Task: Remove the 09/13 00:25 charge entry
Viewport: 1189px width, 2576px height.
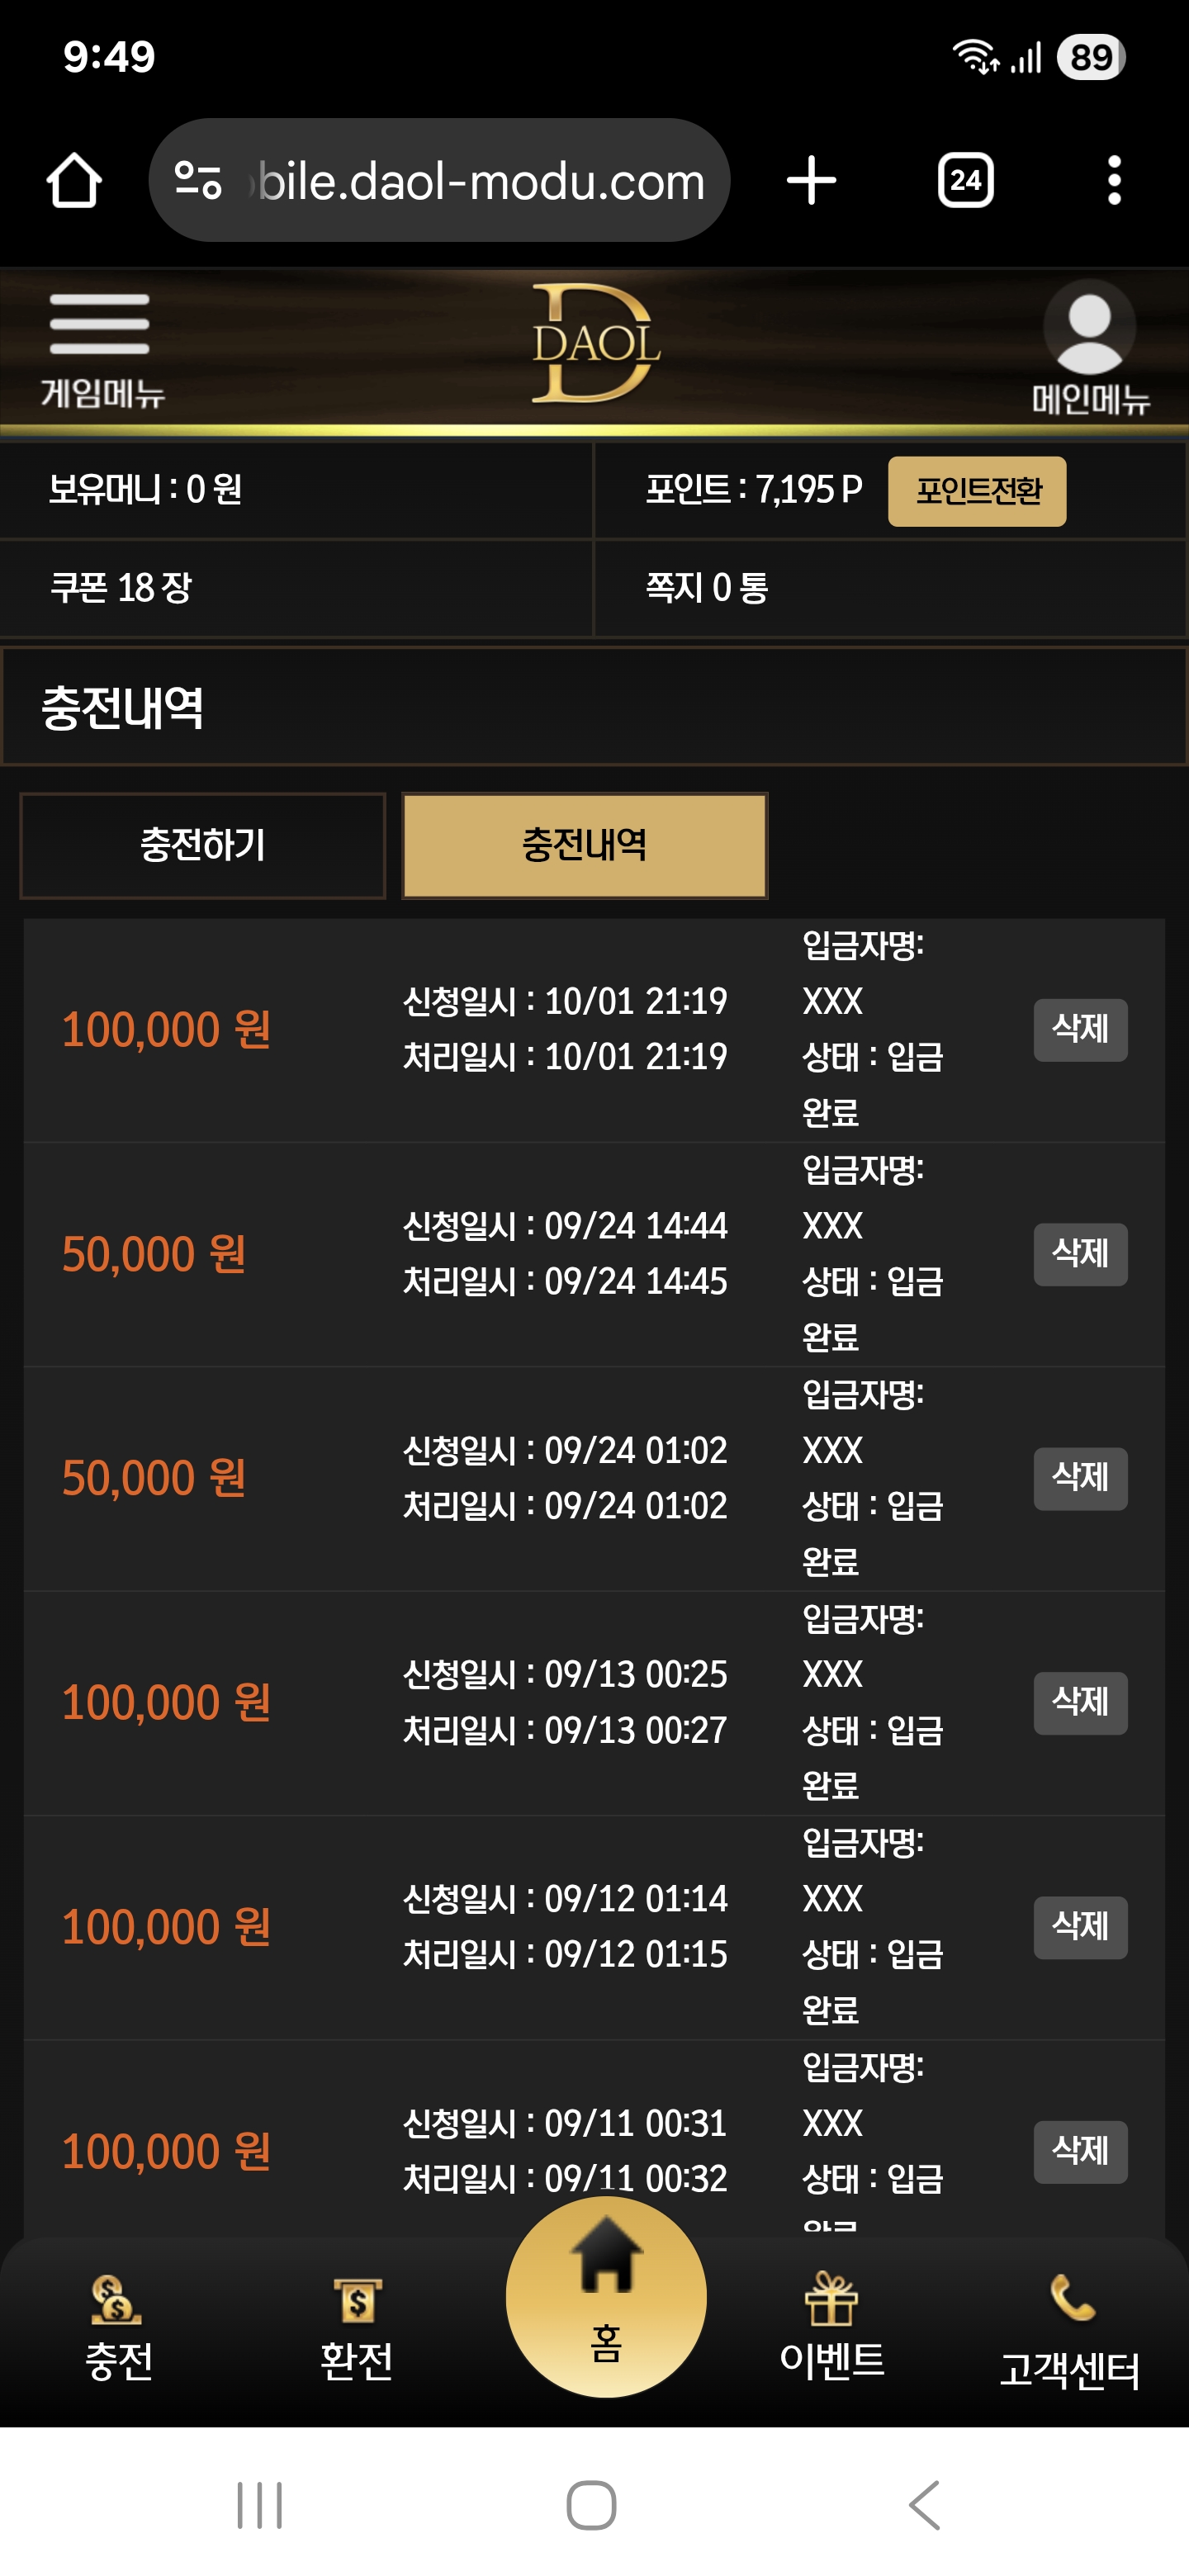Action: [1080, 1702]
